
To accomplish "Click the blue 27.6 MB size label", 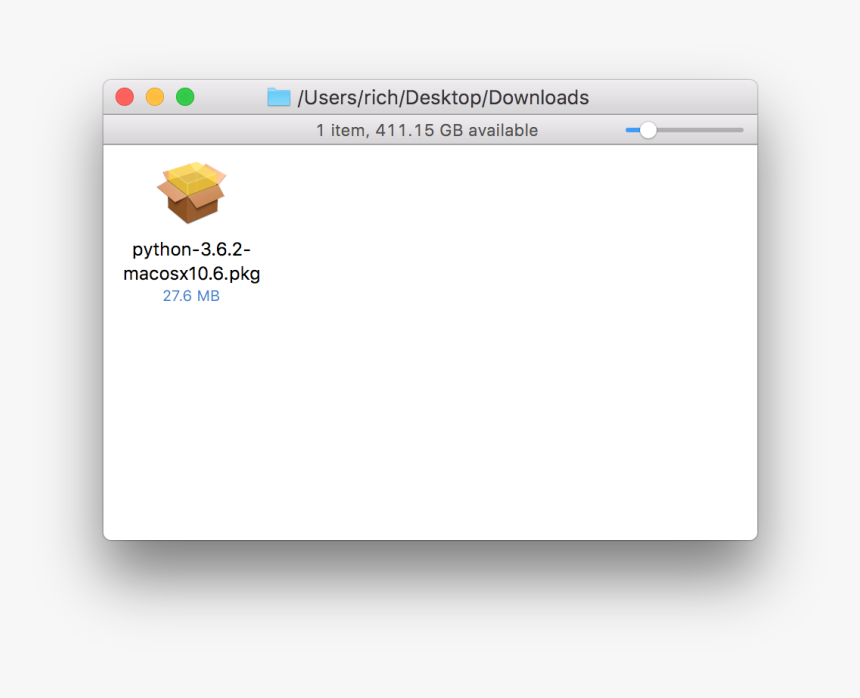I will (x=191, y=295).
